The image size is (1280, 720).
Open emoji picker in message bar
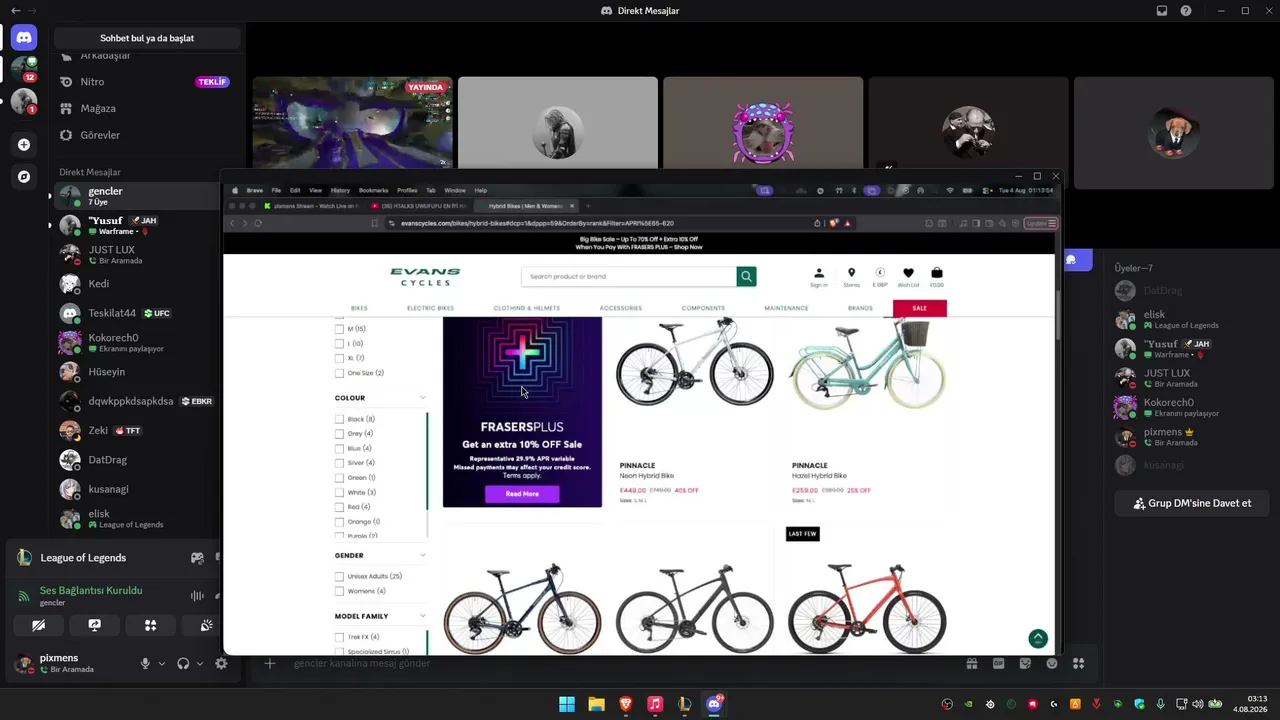click(x=1051, y=663)
